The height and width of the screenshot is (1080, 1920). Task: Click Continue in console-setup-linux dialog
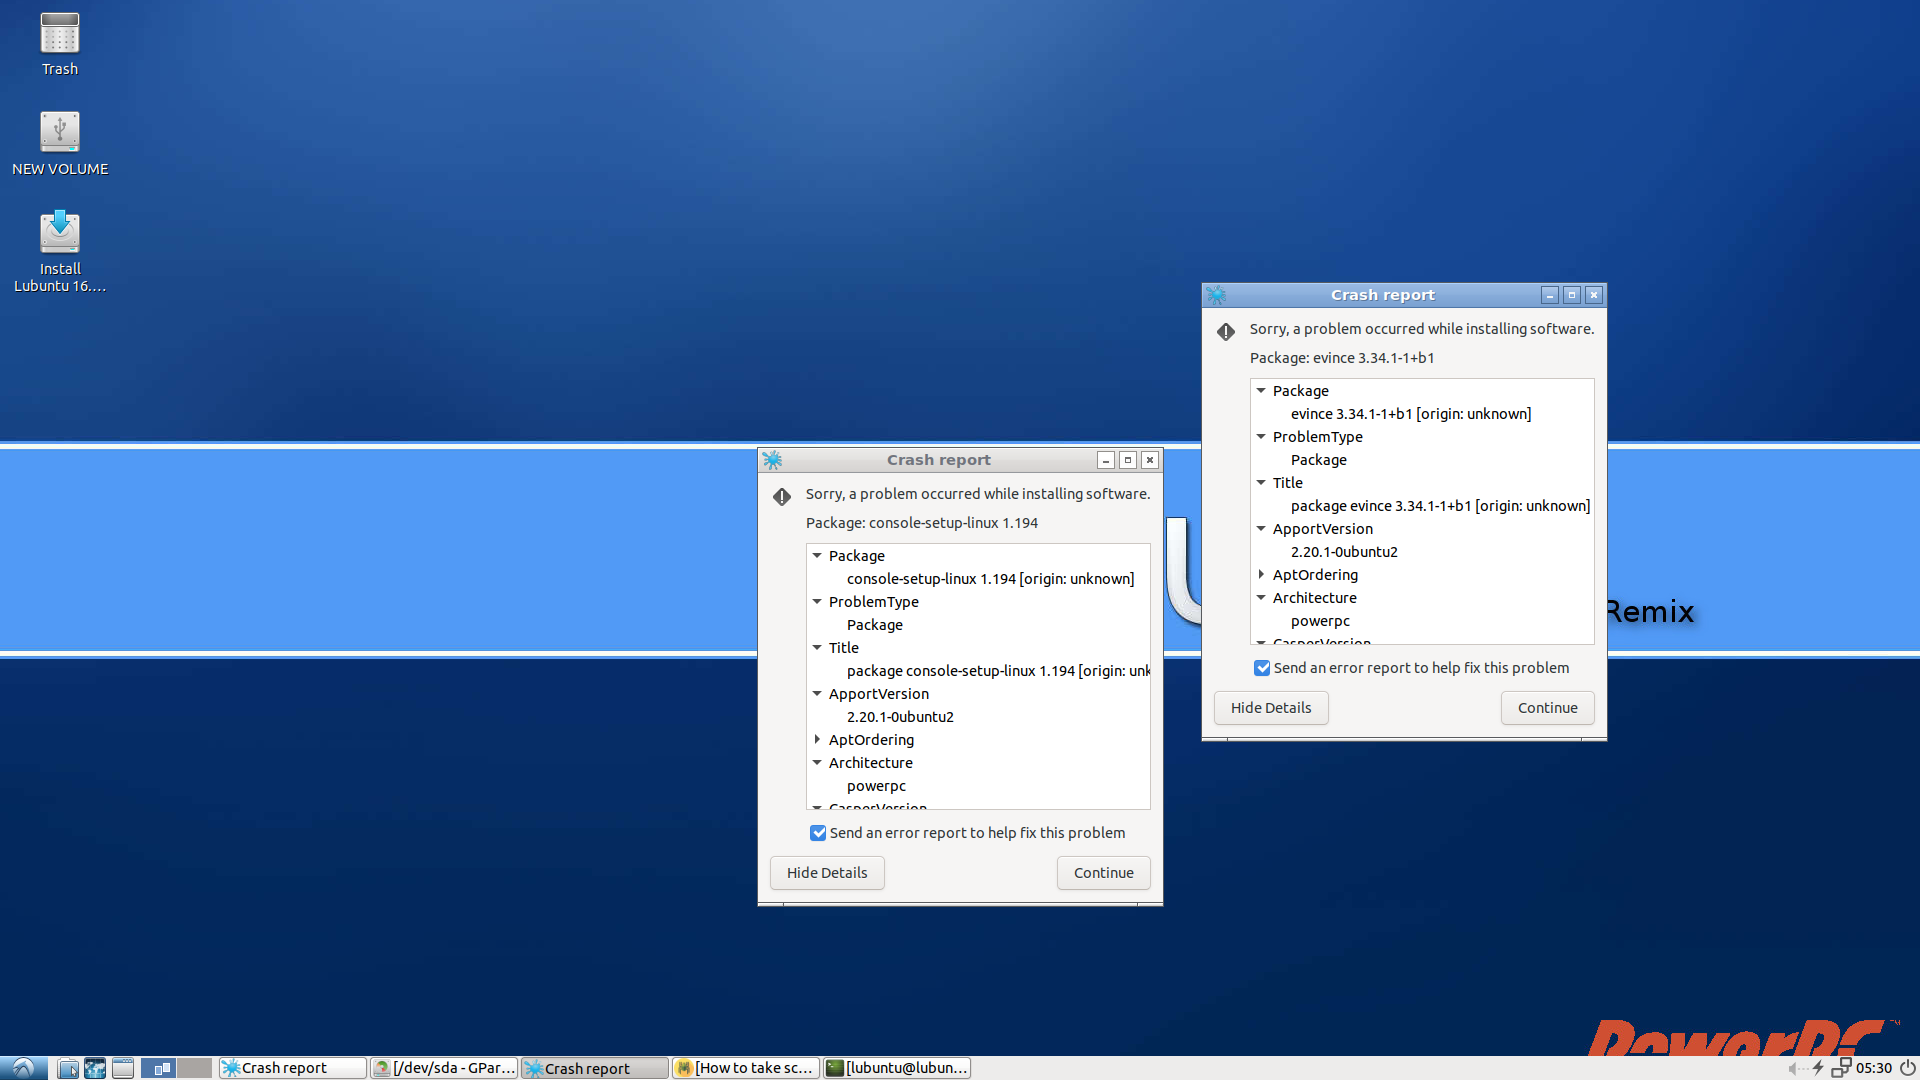(1103, 873)
